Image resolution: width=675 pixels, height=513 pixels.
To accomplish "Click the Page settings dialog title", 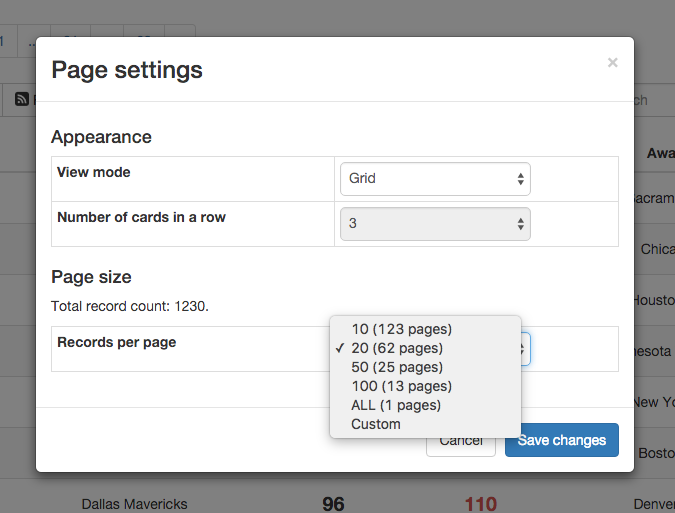I will point(127,70).
